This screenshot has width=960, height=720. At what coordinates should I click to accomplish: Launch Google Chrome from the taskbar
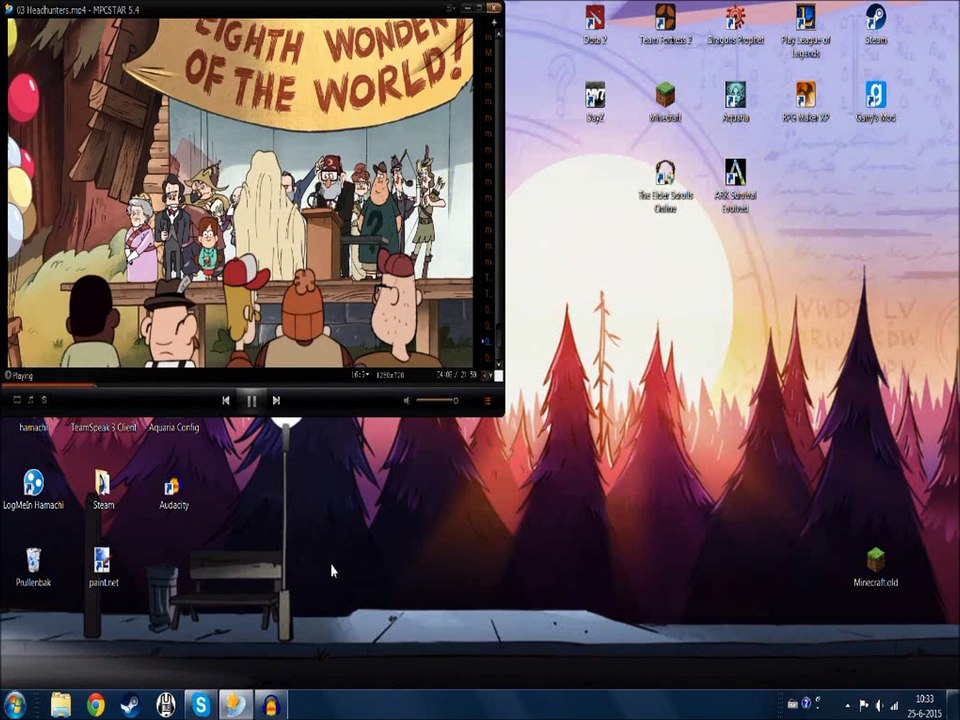pyautogui.click(x=96, y=705)
